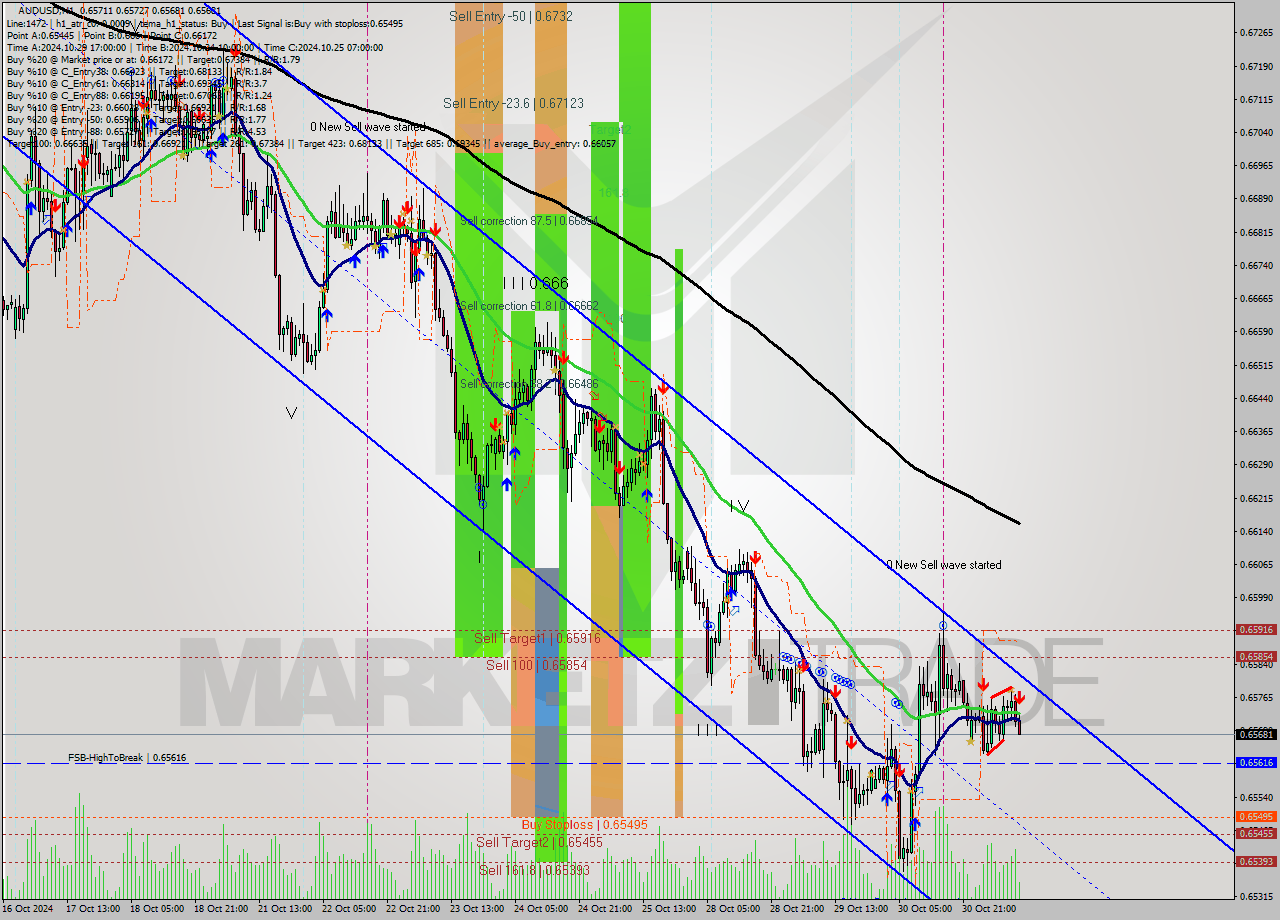Click the 0.66965 price axis label
The height and width of the screenshot is (920, 1280).
(1255, 166)
